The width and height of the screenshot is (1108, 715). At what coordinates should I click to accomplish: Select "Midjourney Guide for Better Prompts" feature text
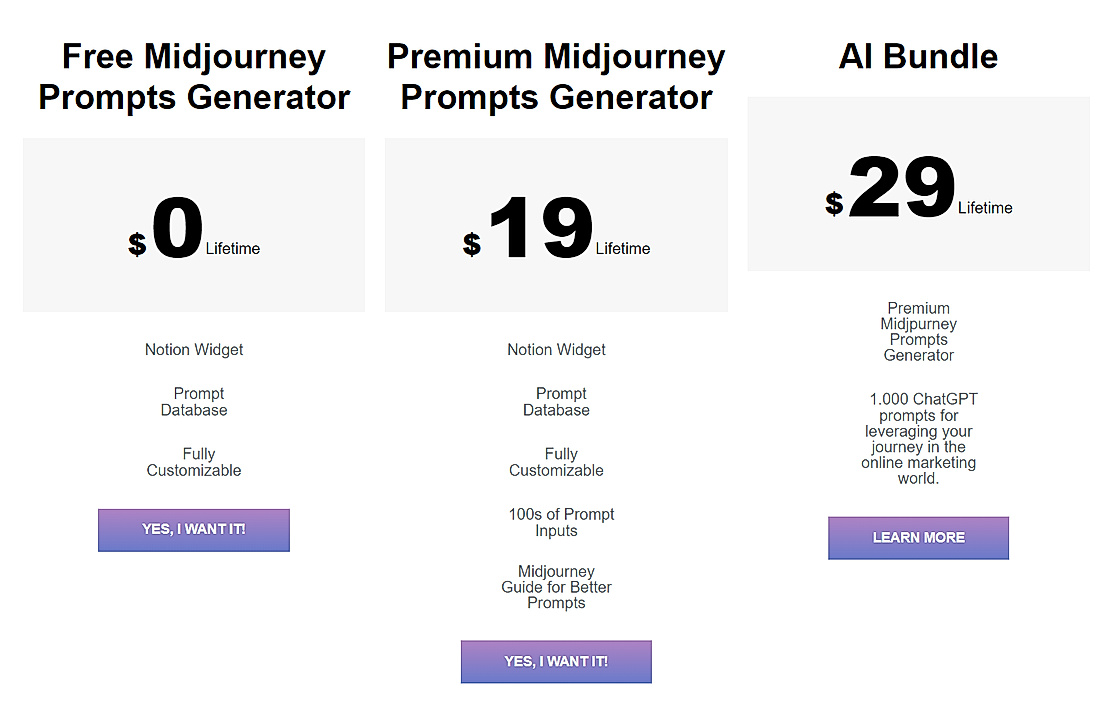(556, 587)
